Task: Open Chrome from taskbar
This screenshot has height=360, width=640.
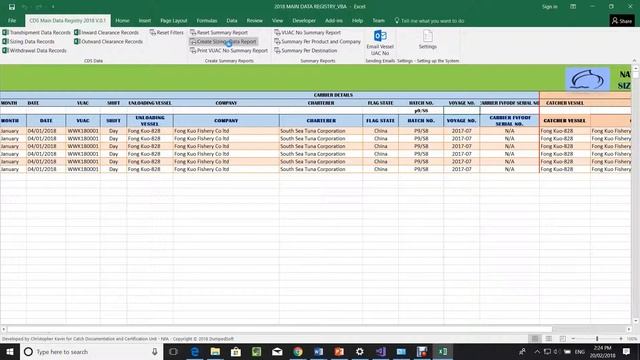Action: [x=298, y=351]
